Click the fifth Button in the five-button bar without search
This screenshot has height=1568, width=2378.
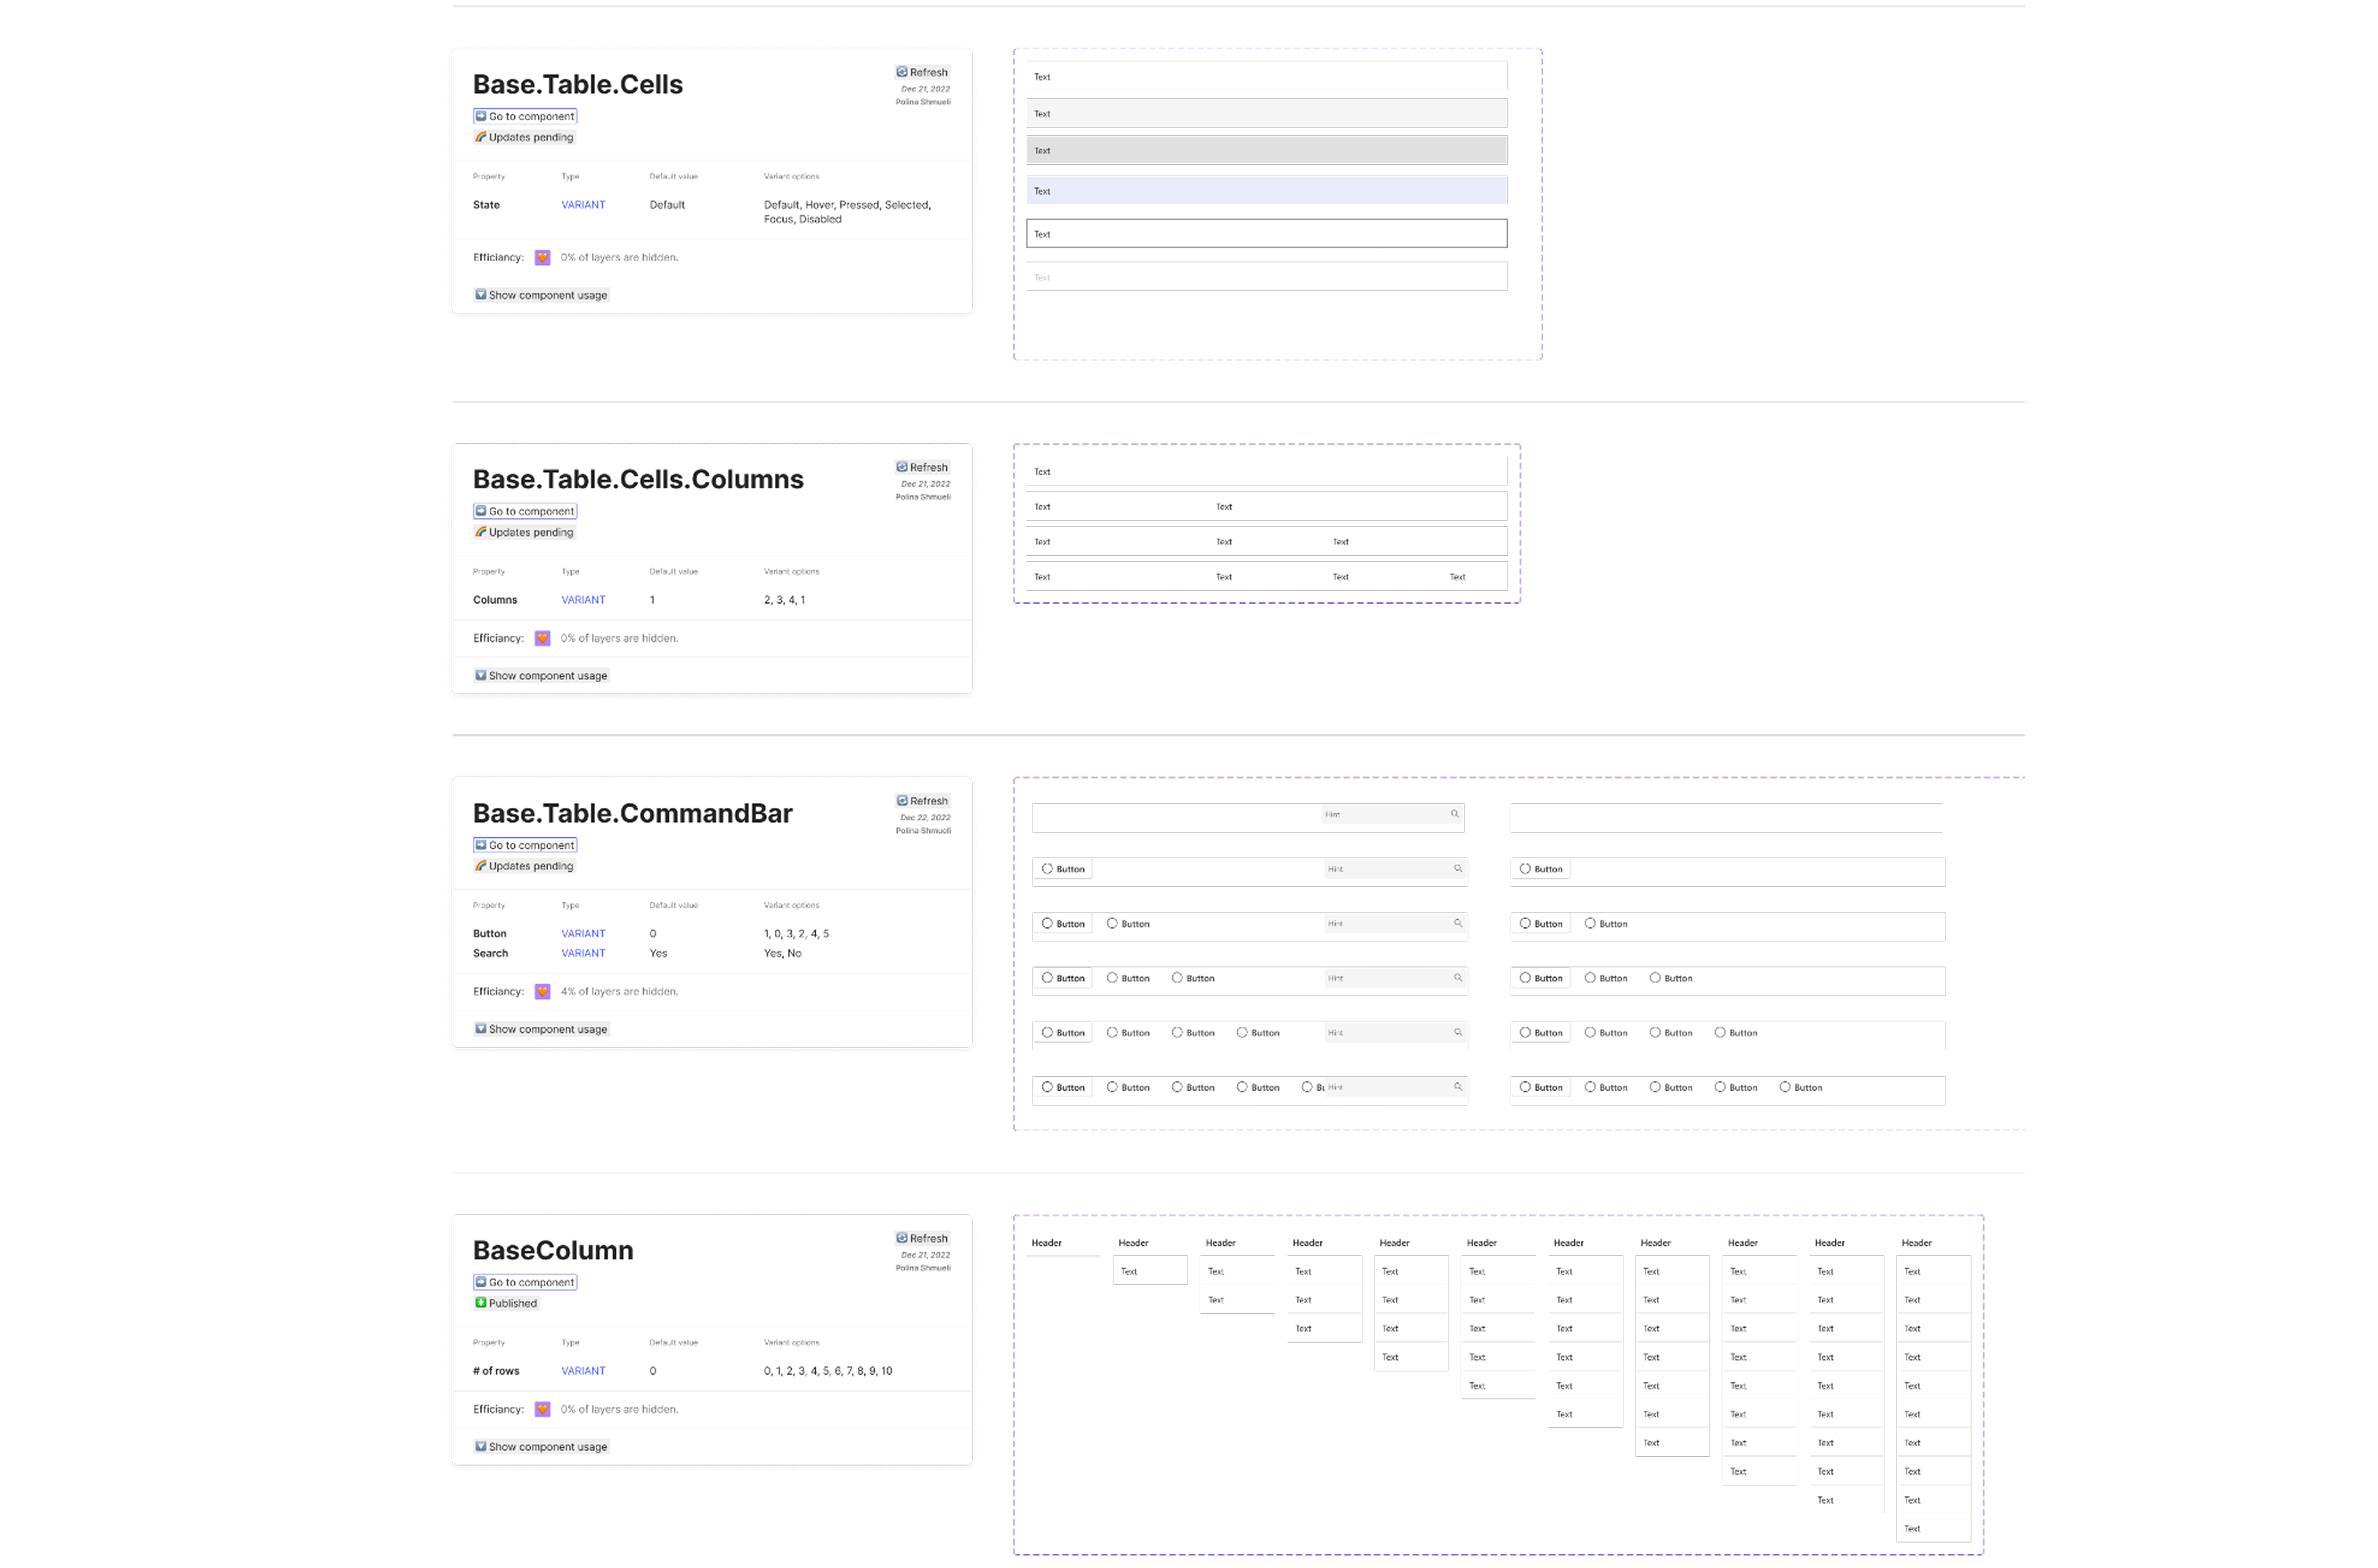point(1800,1087)
